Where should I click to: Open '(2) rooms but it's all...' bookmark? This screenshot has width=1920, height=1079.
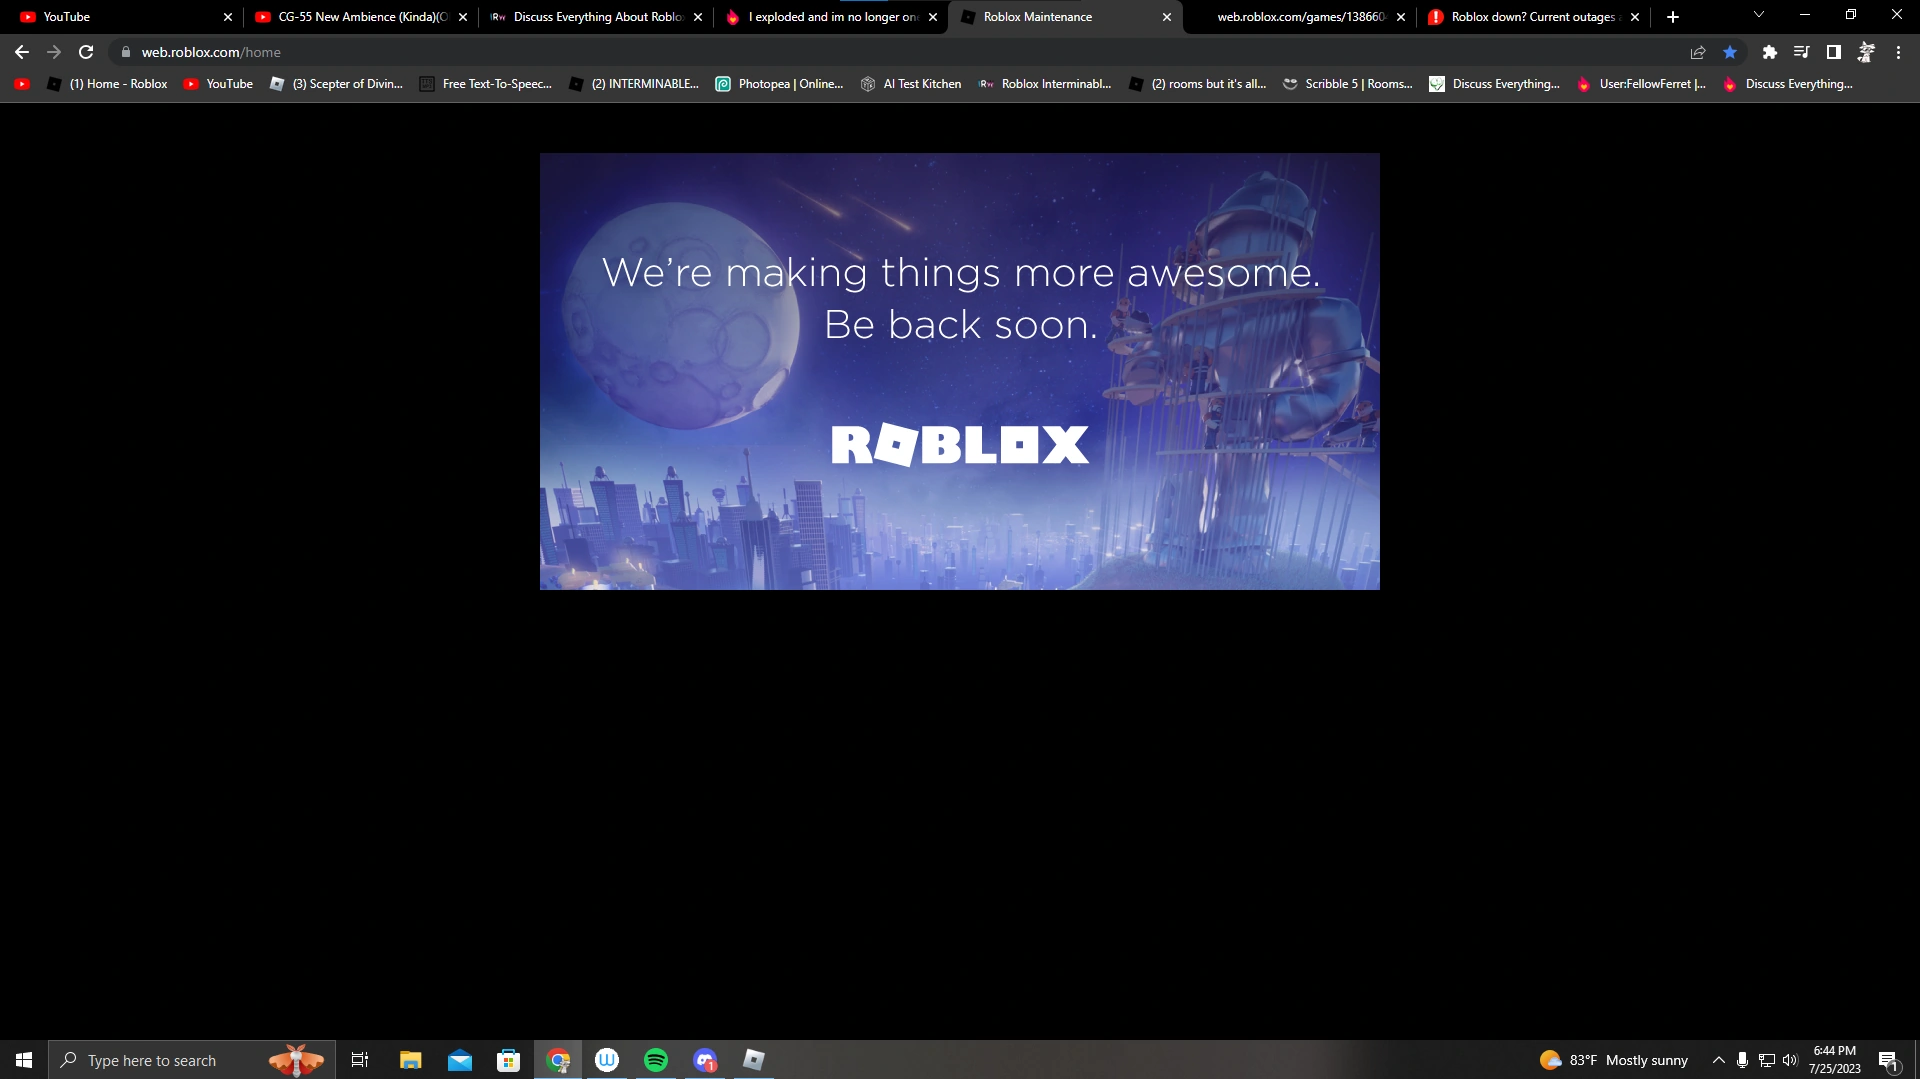click(1198, 84)
